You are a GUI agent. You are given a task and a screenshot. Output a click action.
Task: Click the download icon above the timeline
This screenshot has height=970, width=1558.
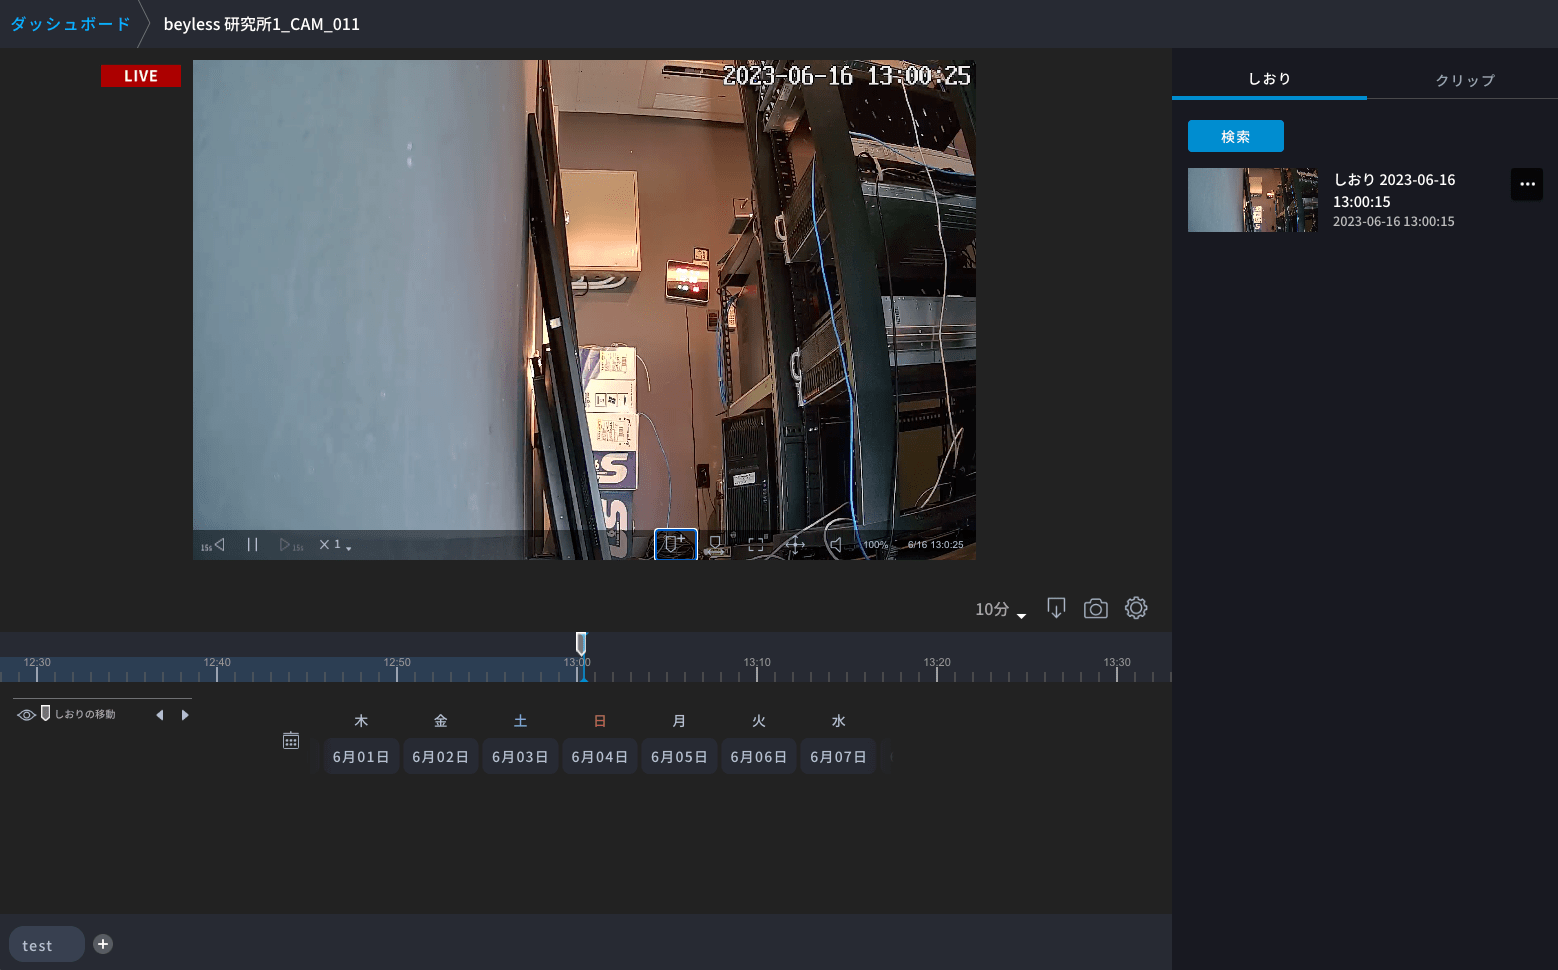[x=1056, y=608]
